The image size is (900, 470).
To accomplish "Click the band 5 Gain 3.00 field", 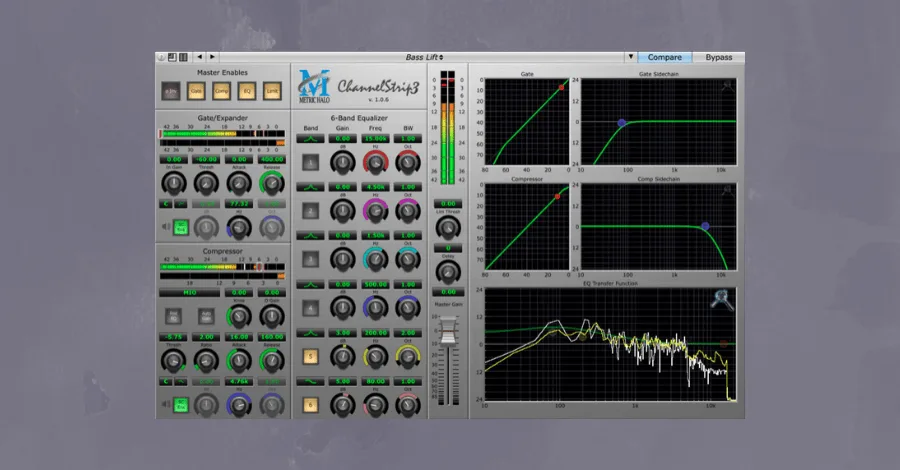I will (343, 333).
